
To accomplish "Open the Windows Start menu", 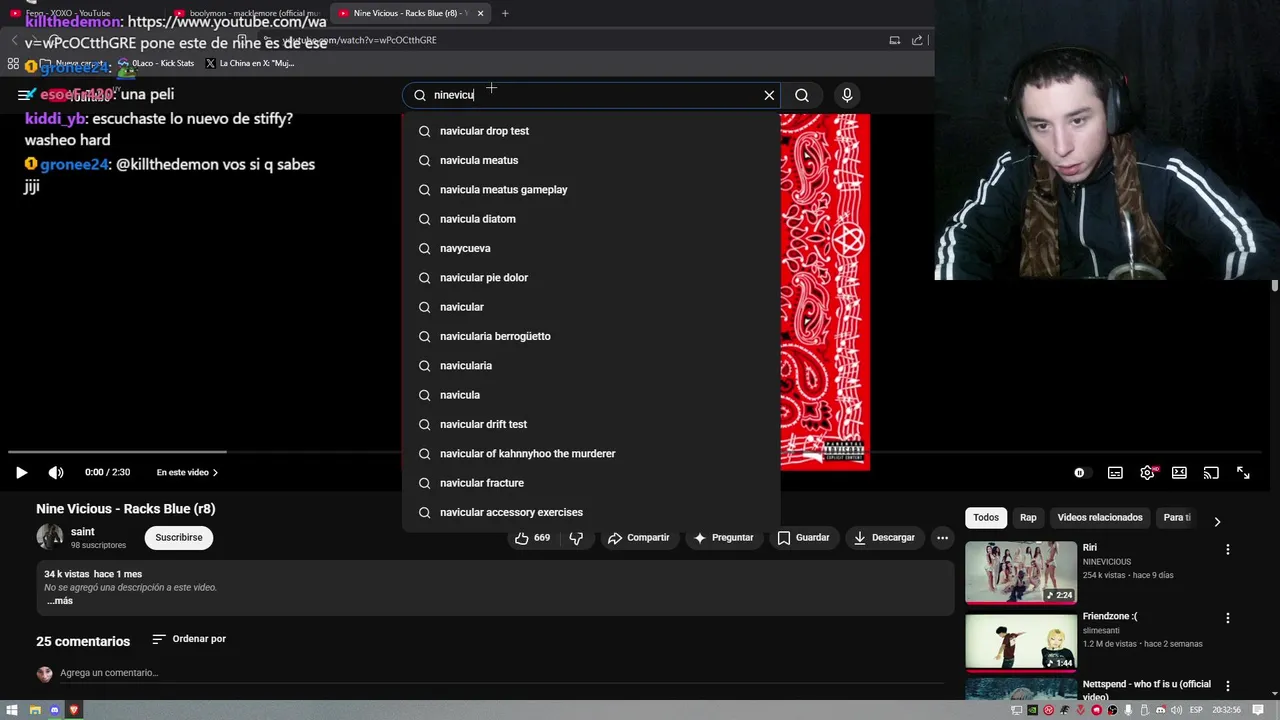I will click(13, 710).
